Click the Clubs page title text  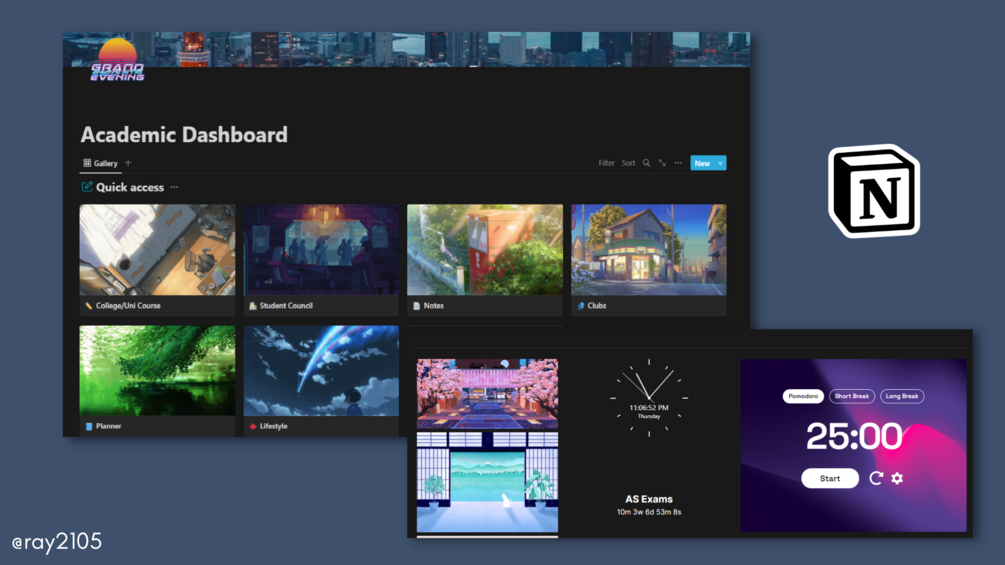[x=597, y=306]
